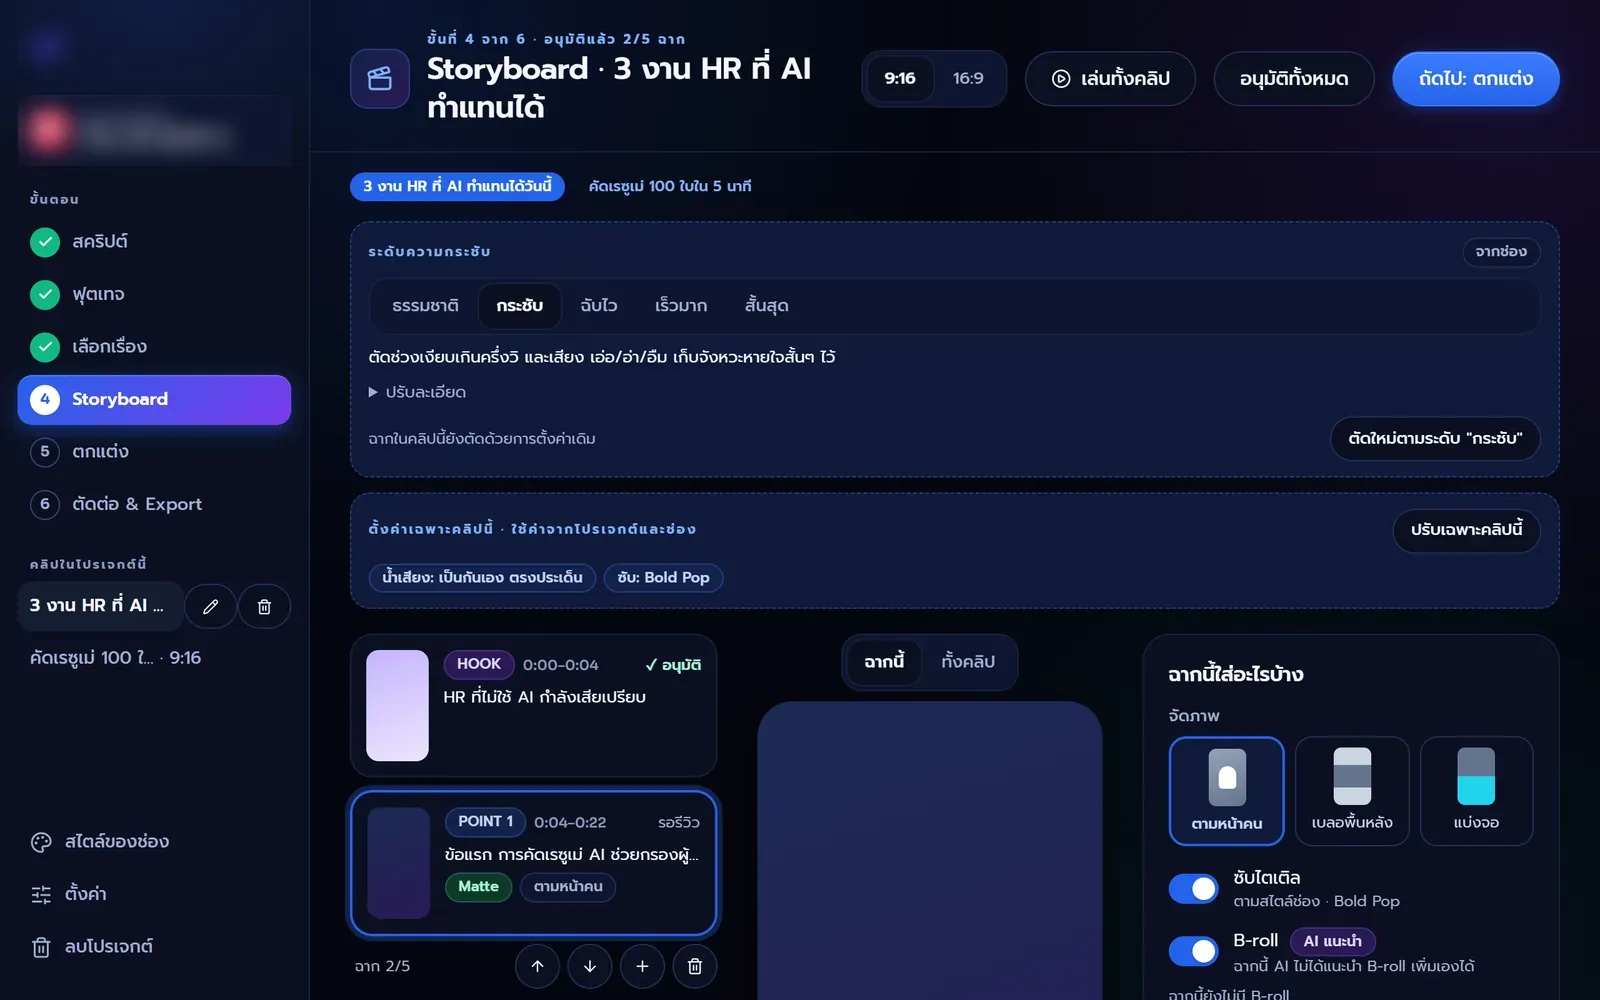Add a new scene with plus icon
This screenshot has height=1000, width=1600.
tap(642, 966)
